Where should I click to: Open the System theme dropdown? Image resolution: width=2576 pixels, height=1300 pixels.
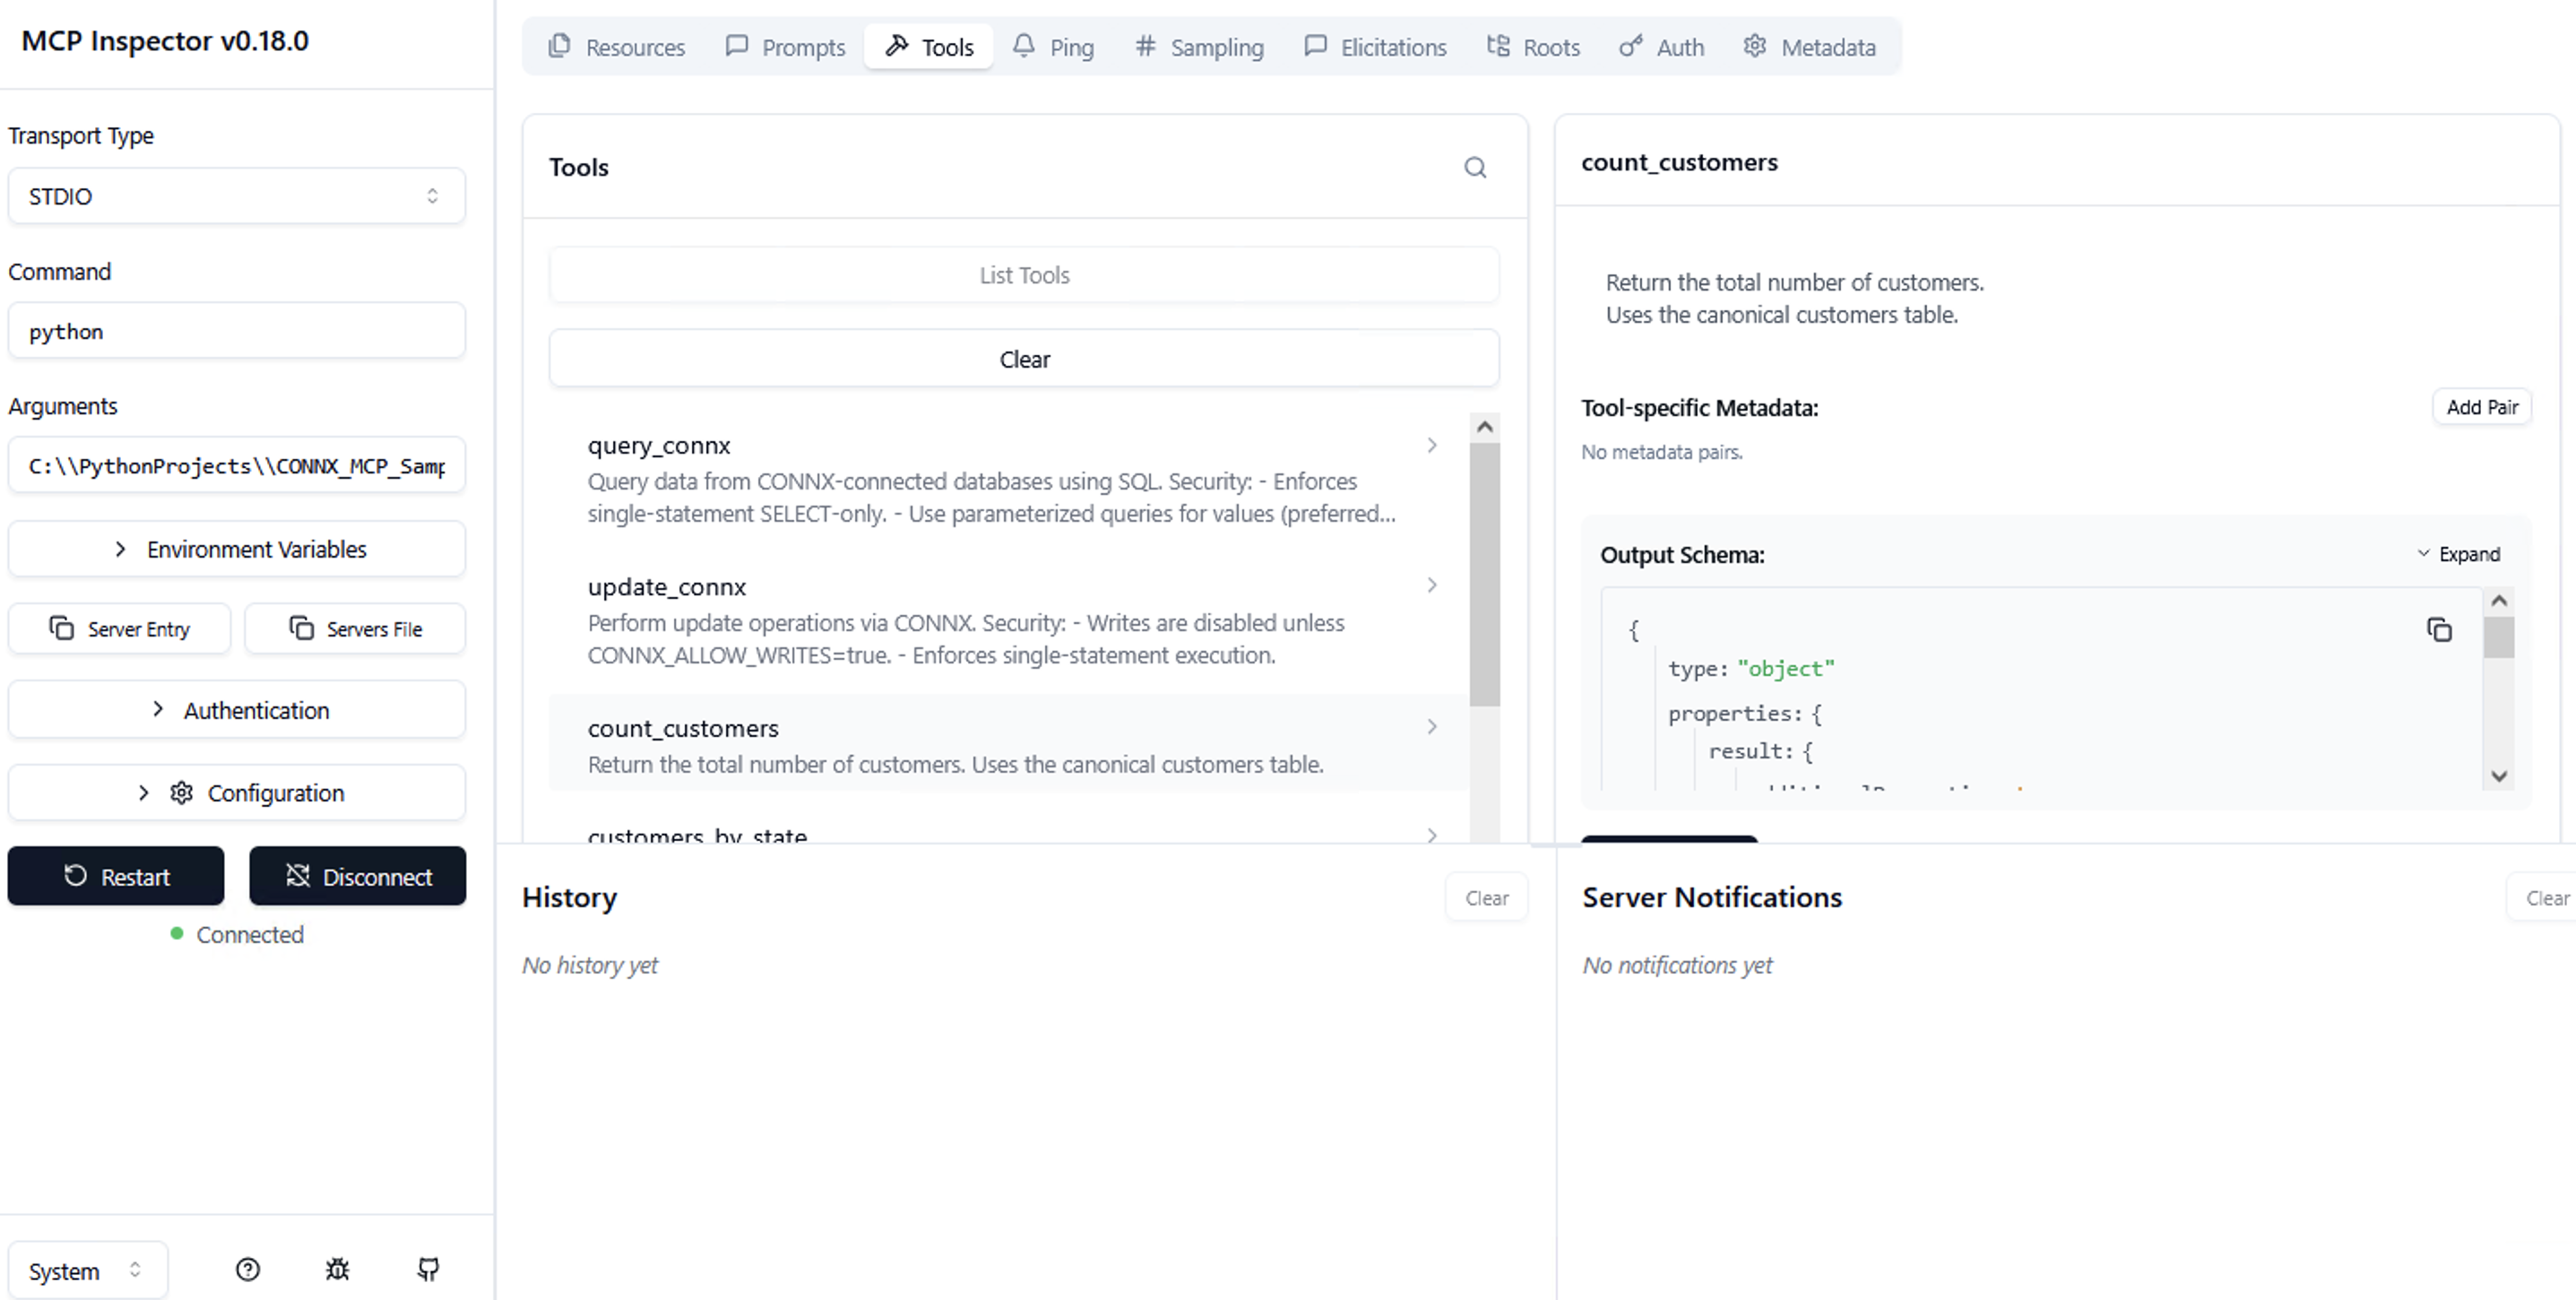(87, 1271)
